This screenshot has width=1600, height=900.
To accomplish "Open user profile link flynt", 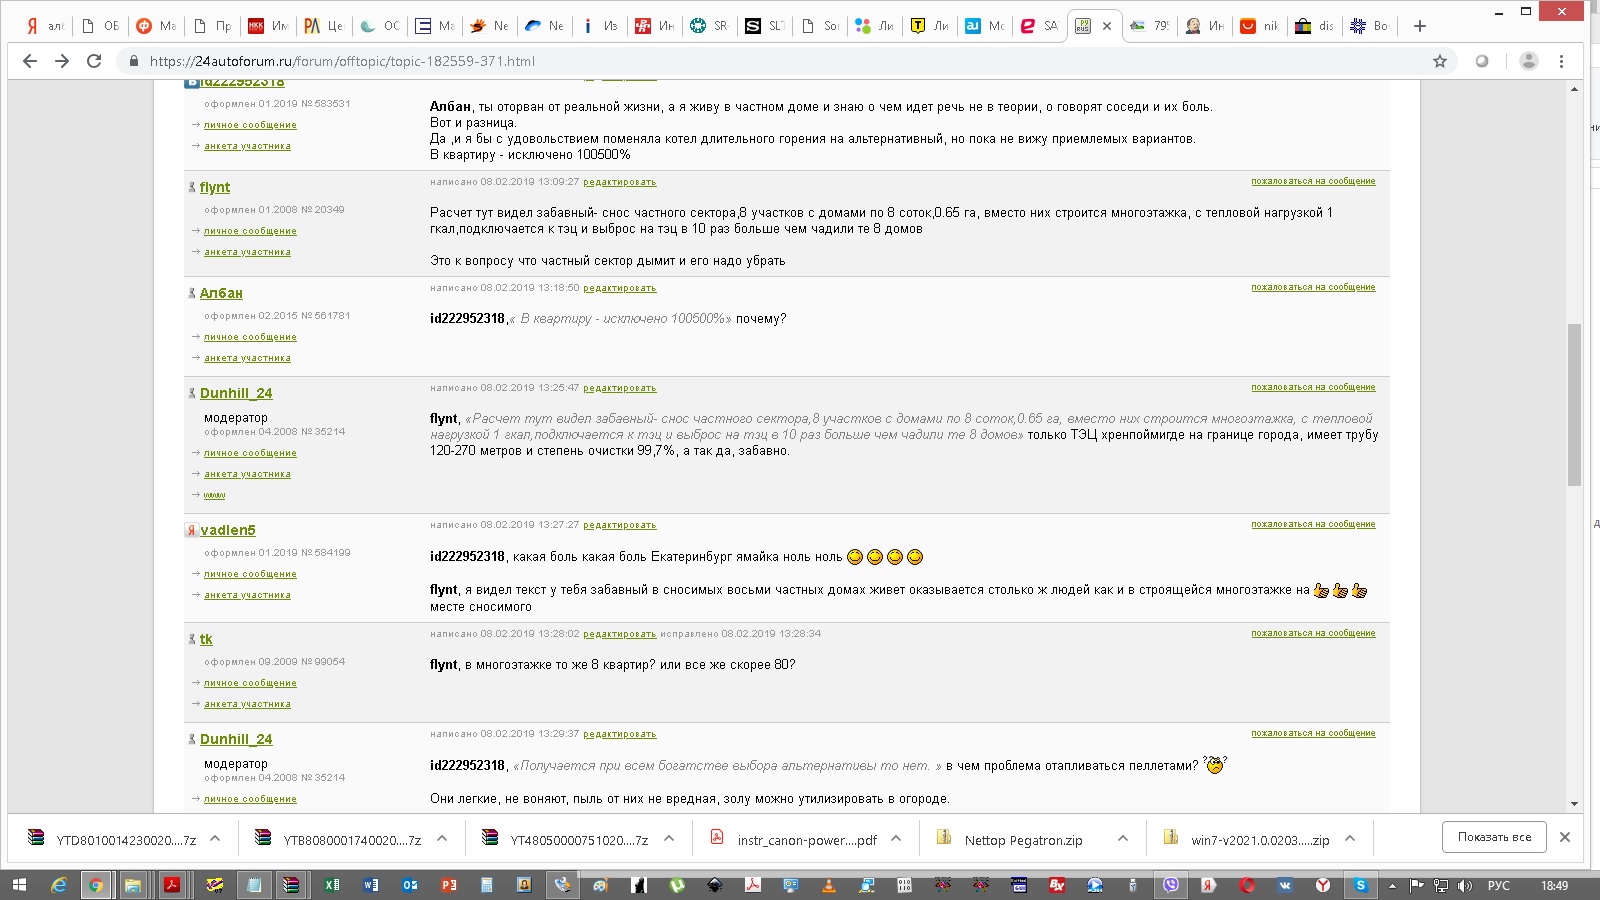I will coord(215,187).
